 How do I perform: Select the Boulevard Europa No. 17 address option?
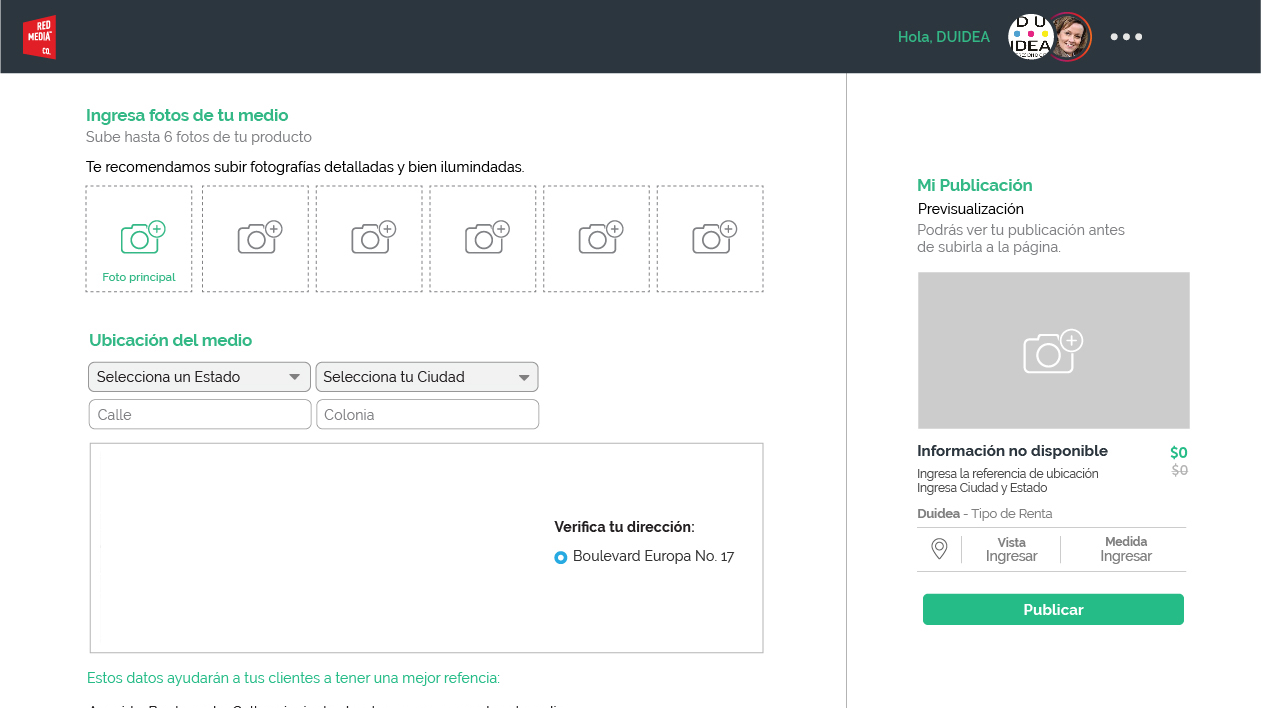(x=561, y=557)
